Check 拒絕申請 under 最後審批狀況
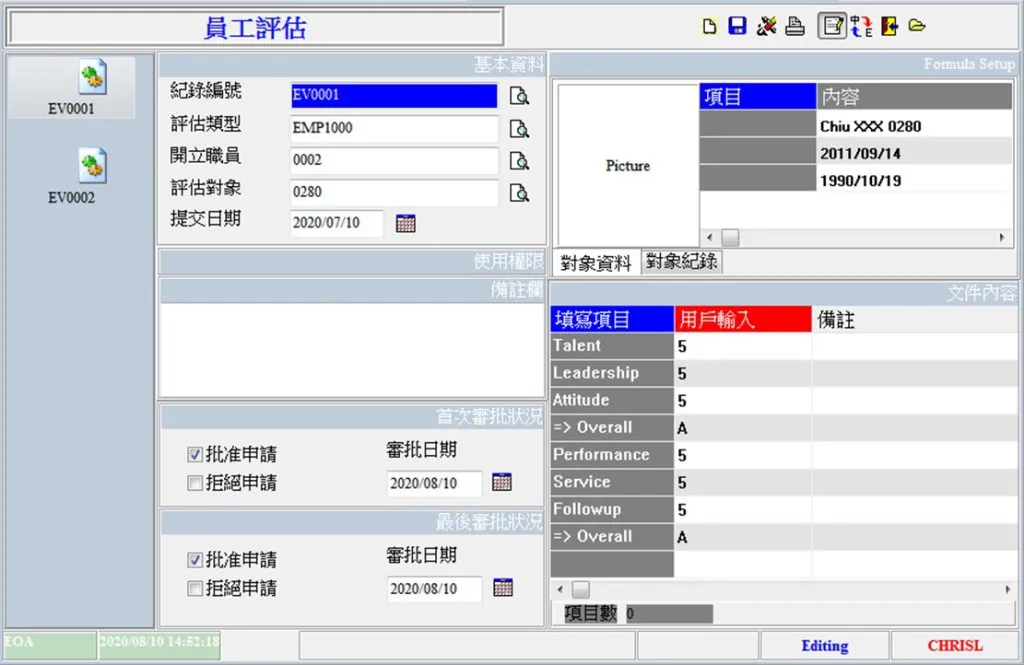Screen dimensions: 1024x665 195,589
